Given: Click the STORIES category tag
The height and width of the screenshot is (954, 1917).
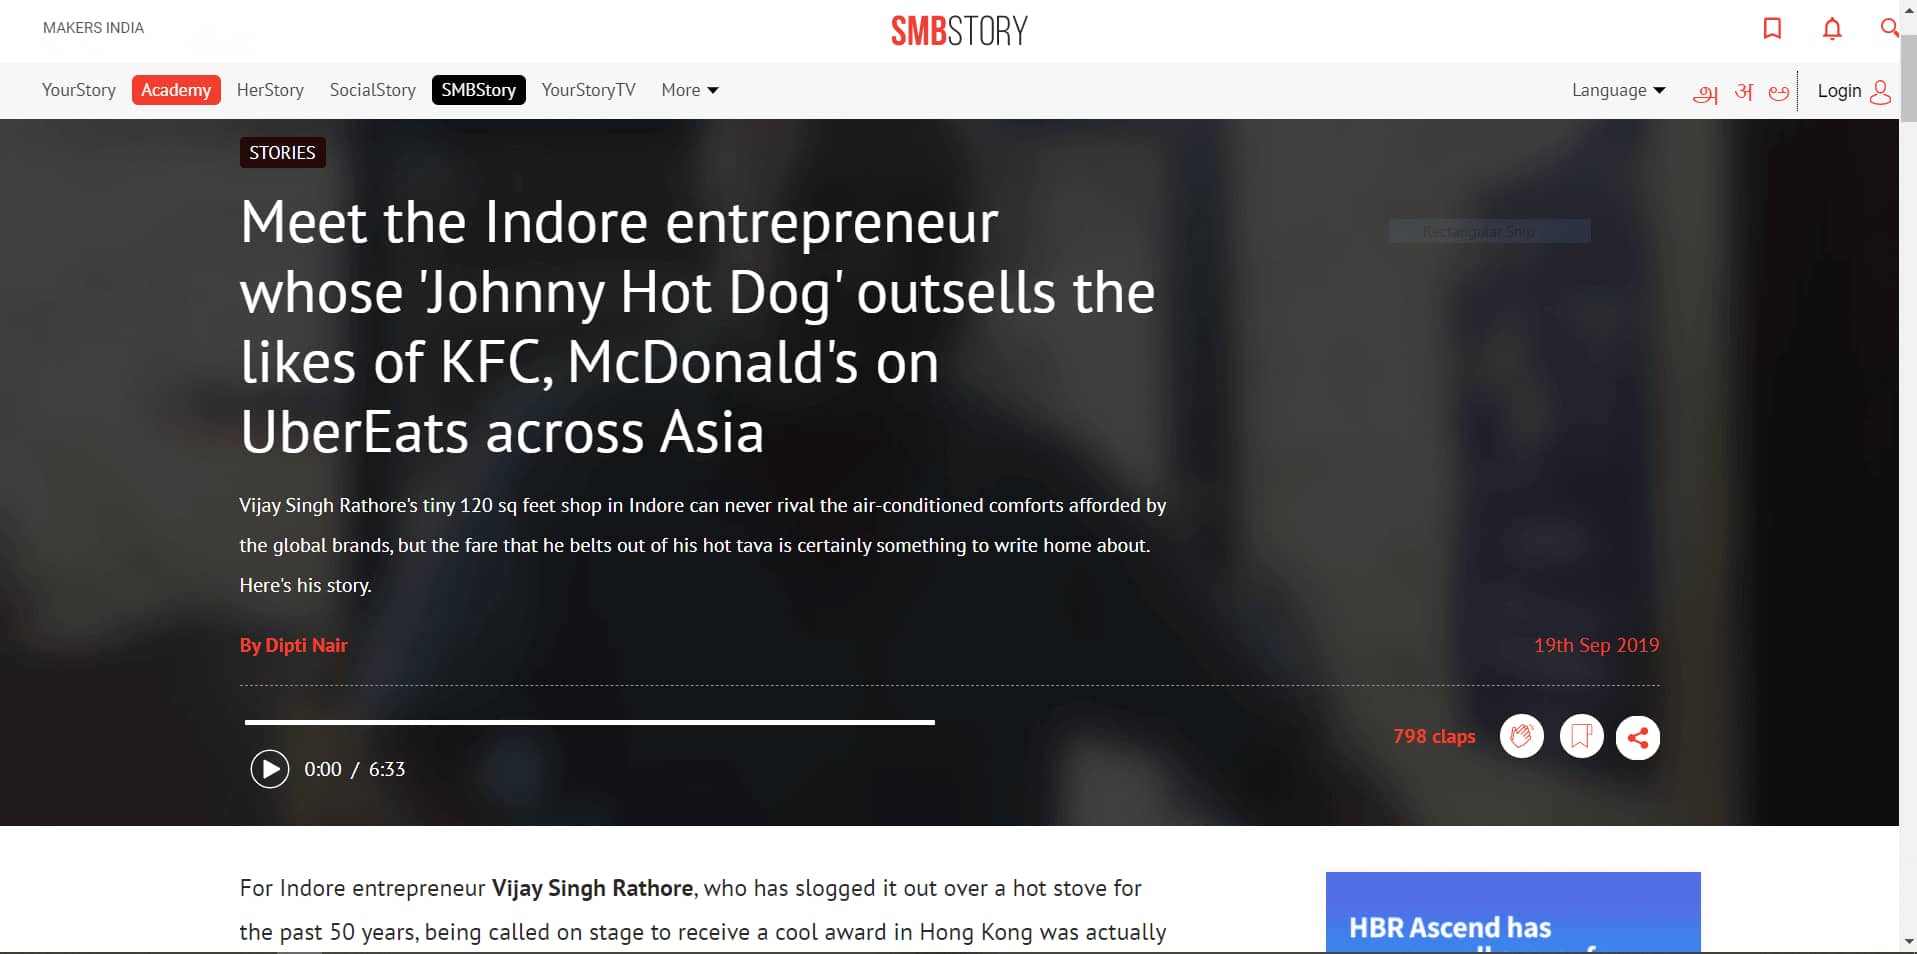Looking at the screenshot, I should point(282,152).
